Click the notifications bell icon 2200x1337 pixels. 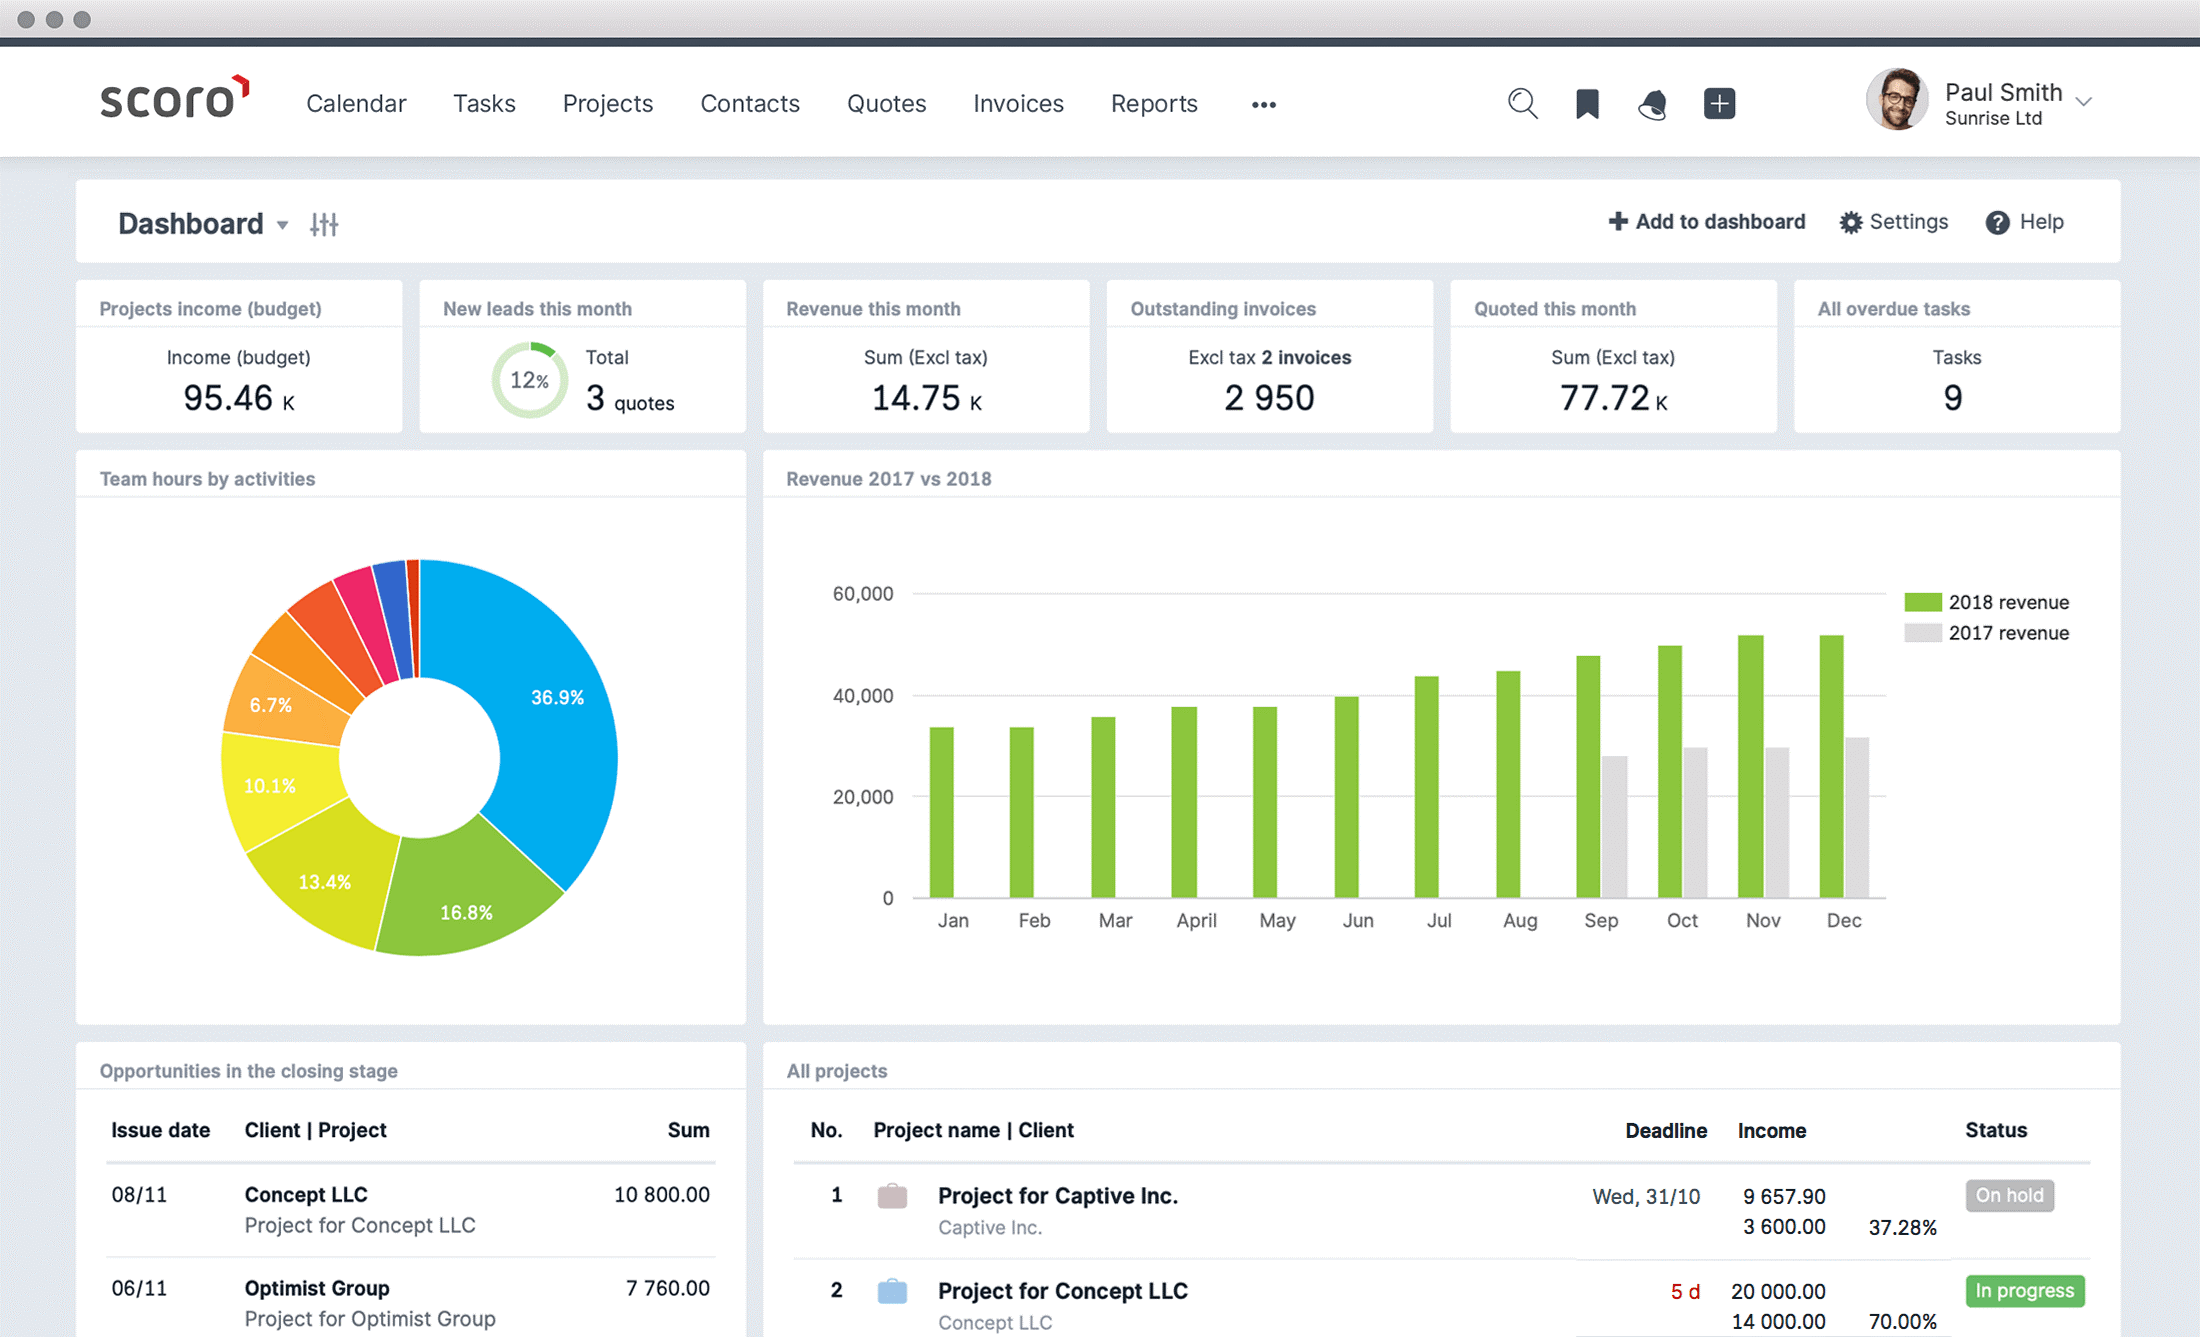pos(1650,102)
